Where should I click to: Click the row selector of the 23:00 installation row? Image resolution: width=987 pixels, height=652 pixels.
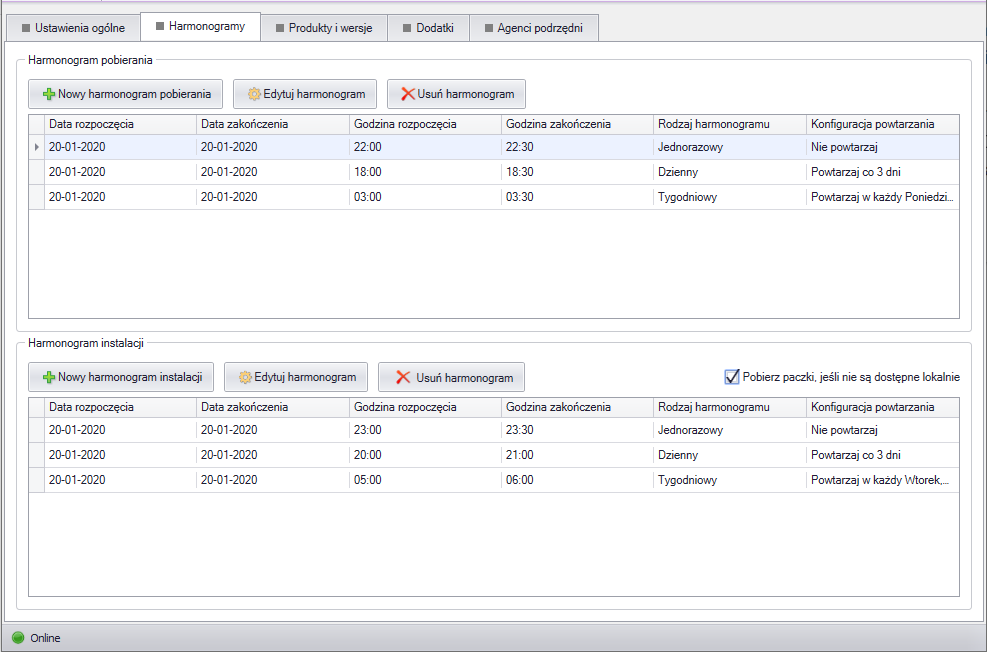37,430
